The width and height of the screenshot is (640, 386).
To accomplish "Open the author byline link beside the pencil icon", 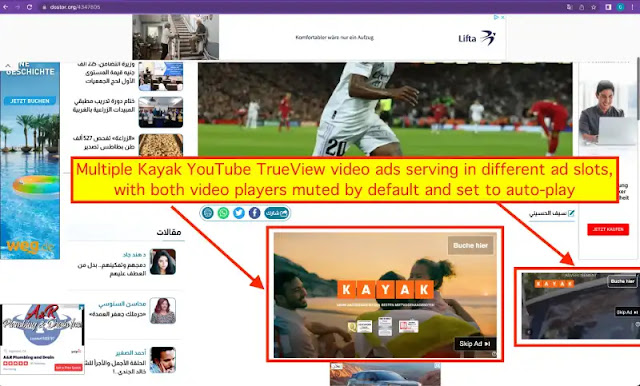I will pos(548,213).
